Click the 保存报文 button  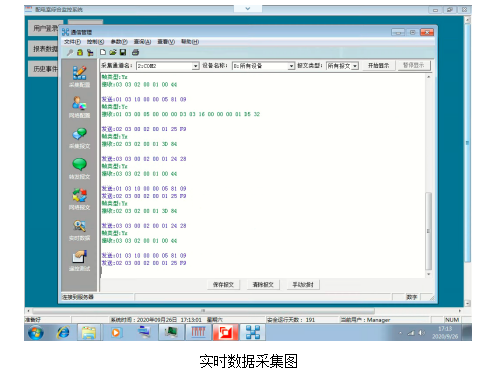pos(223,285)
